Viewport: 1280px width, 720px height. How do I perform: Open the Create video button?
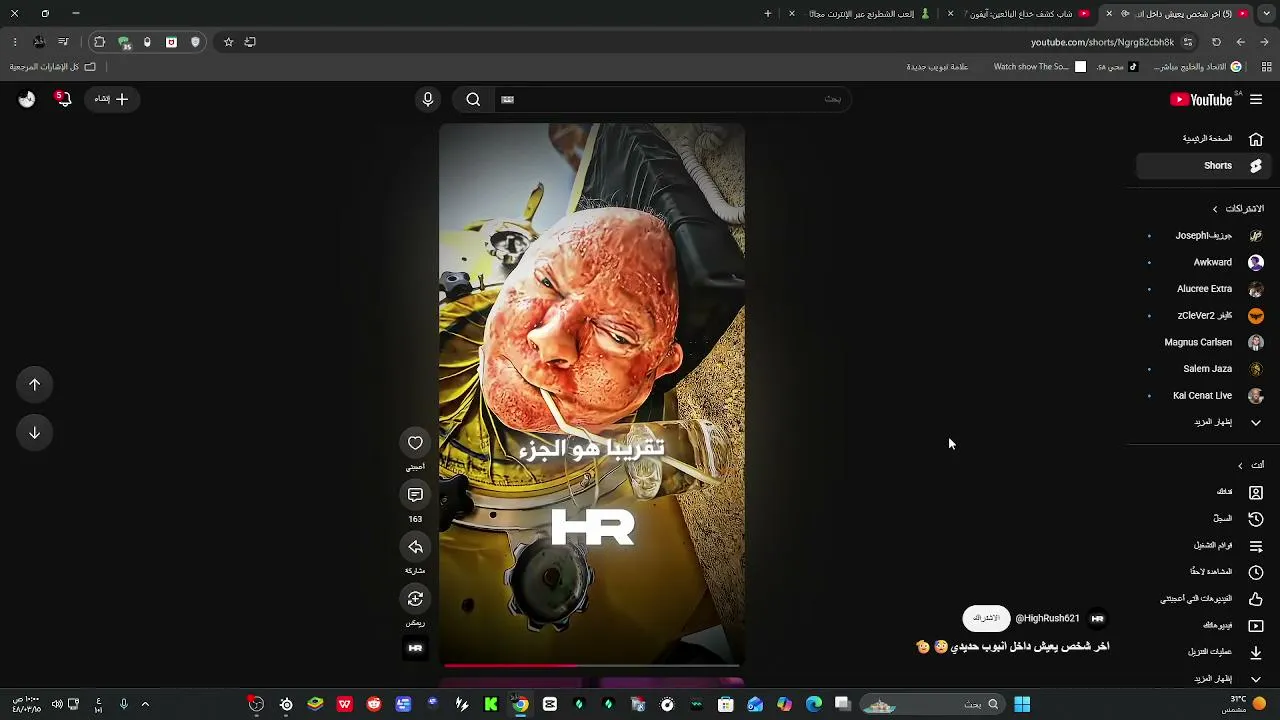(x=111, y=99)
